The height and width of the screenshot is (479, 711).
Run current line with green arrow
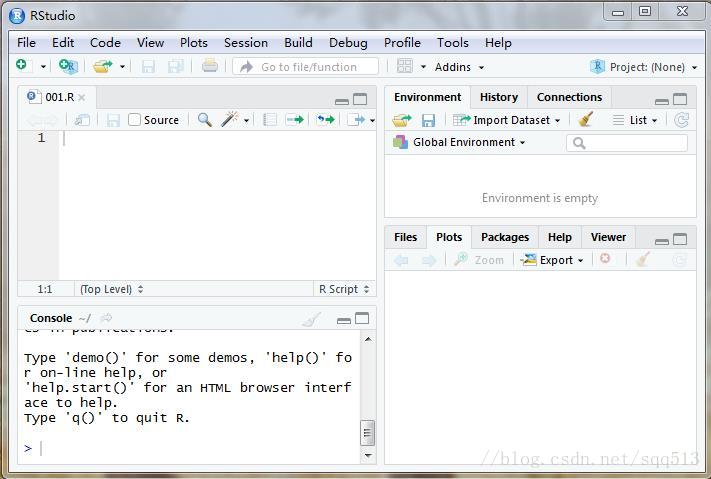(295, 120)
